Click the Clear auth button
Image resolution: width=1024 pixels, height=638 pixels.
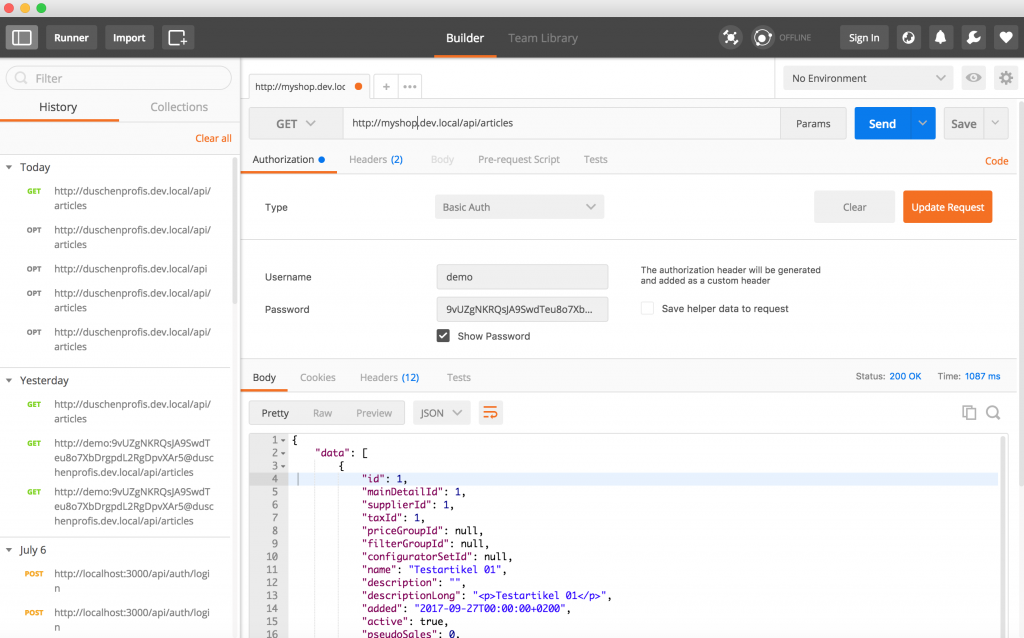[854, 207]
